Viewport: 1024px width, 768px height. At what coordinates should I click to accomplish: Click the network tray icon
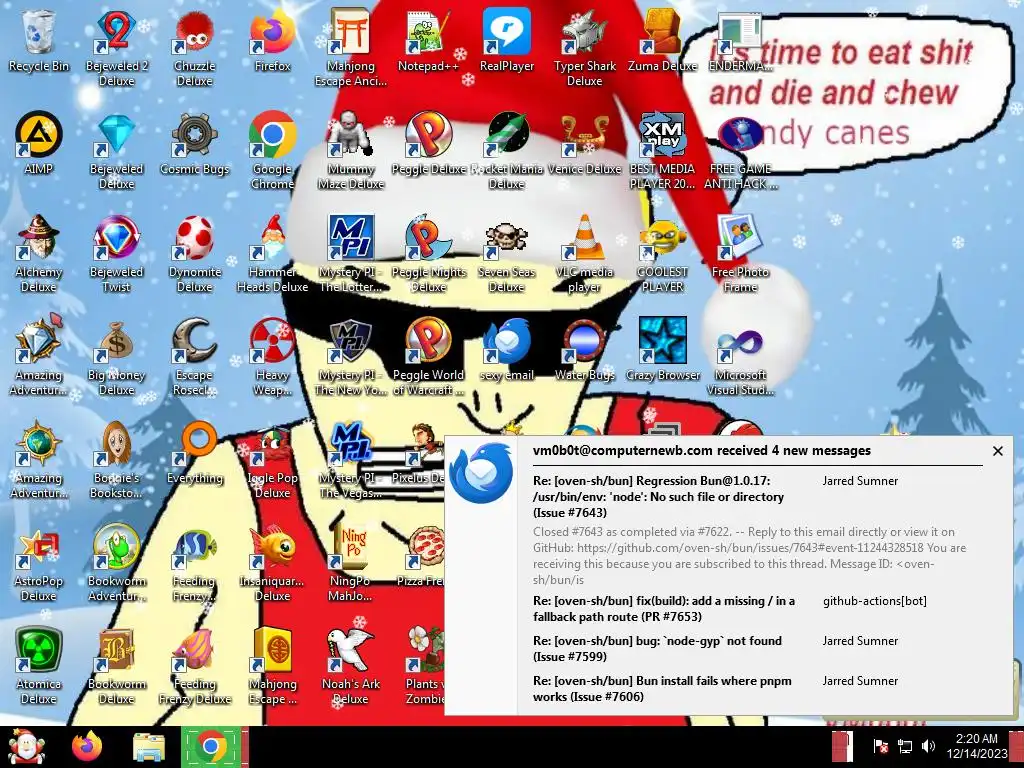905,746
